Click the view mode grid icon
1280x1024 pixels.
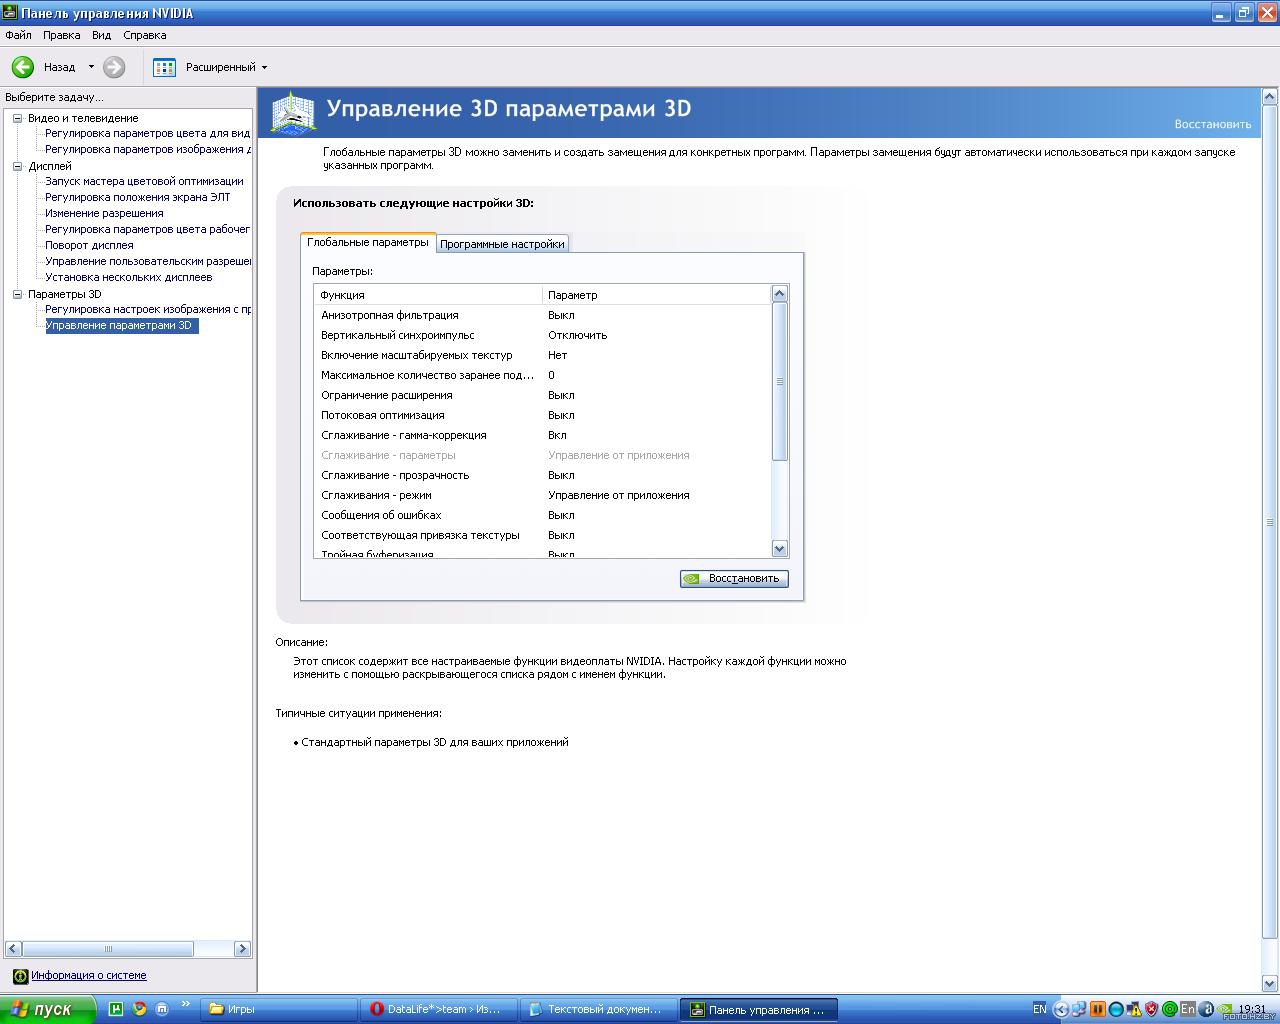(164, 67)
